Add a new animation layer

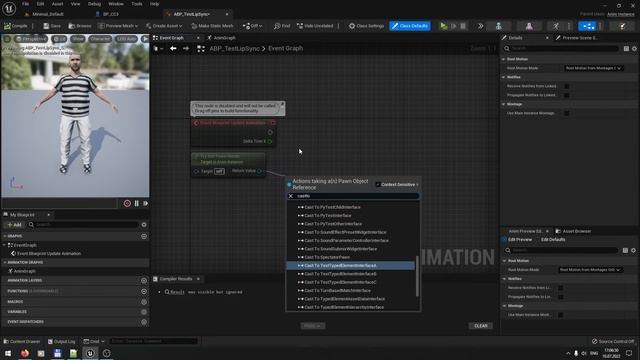[144, 281]
